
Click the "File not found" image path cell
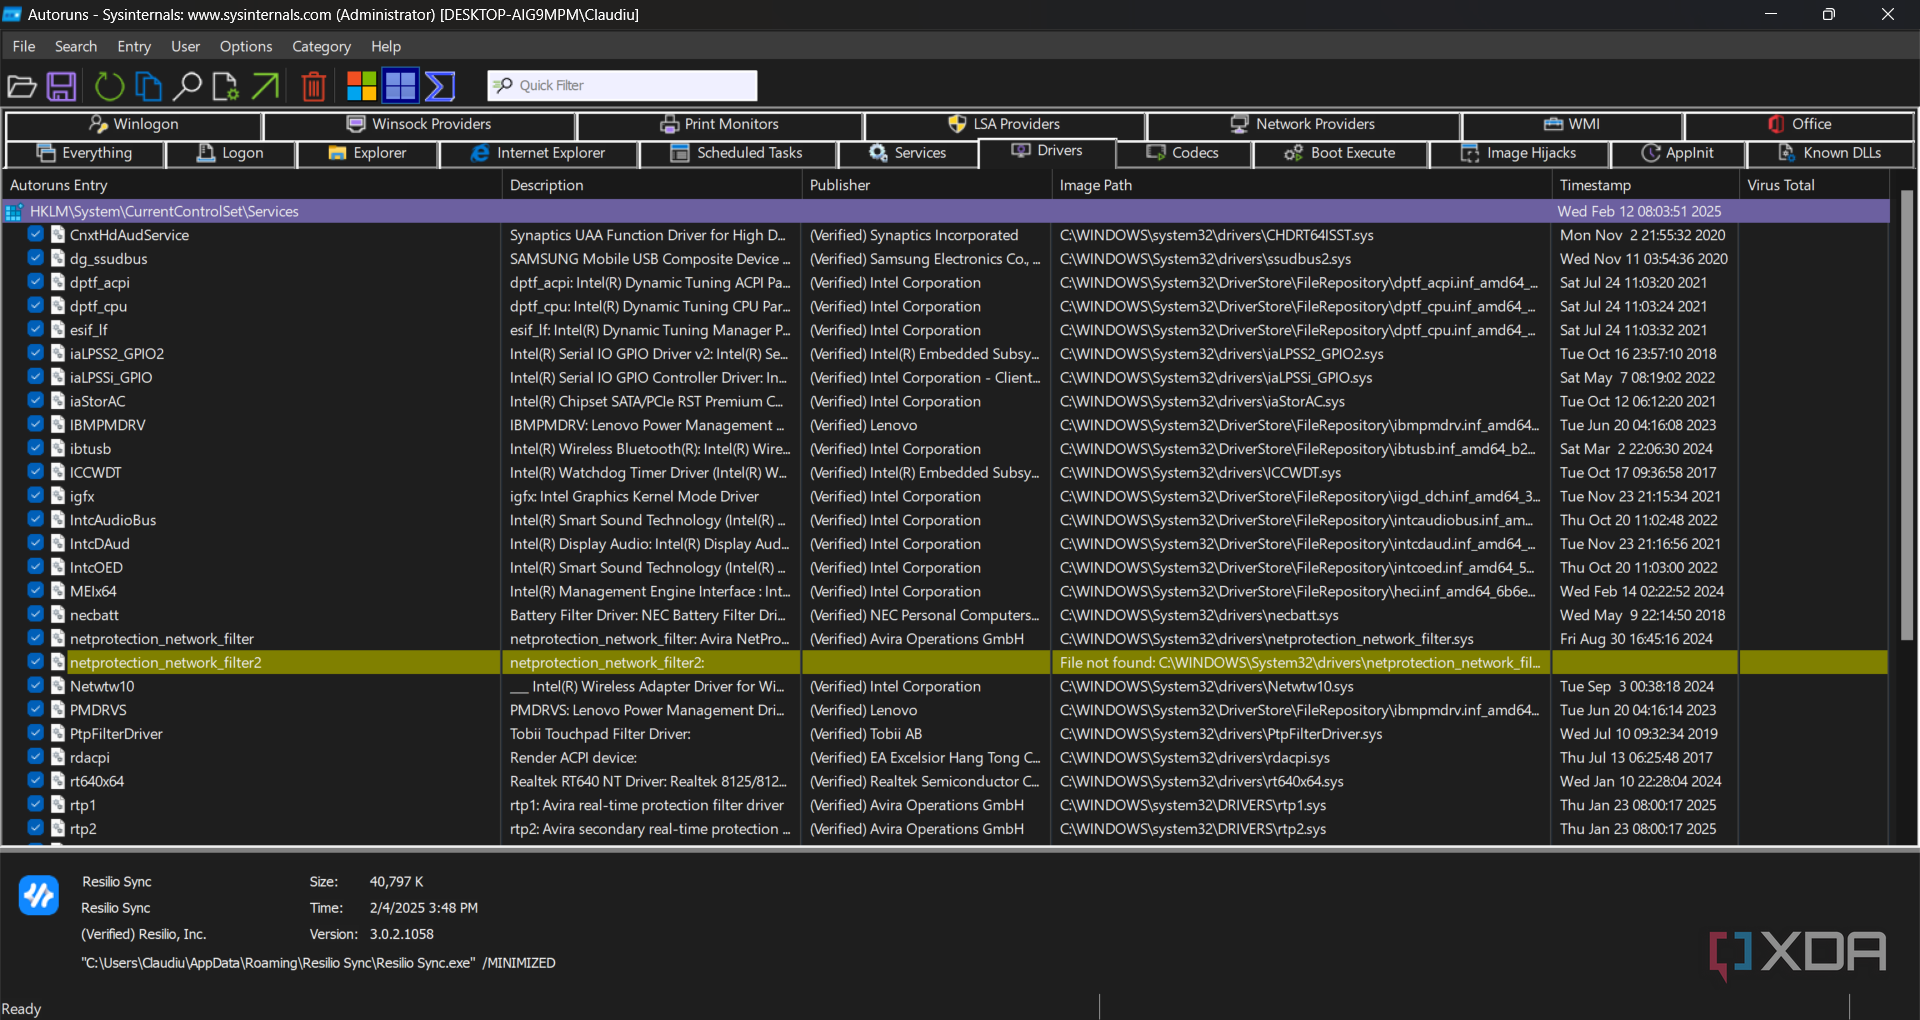[1300, 662]
